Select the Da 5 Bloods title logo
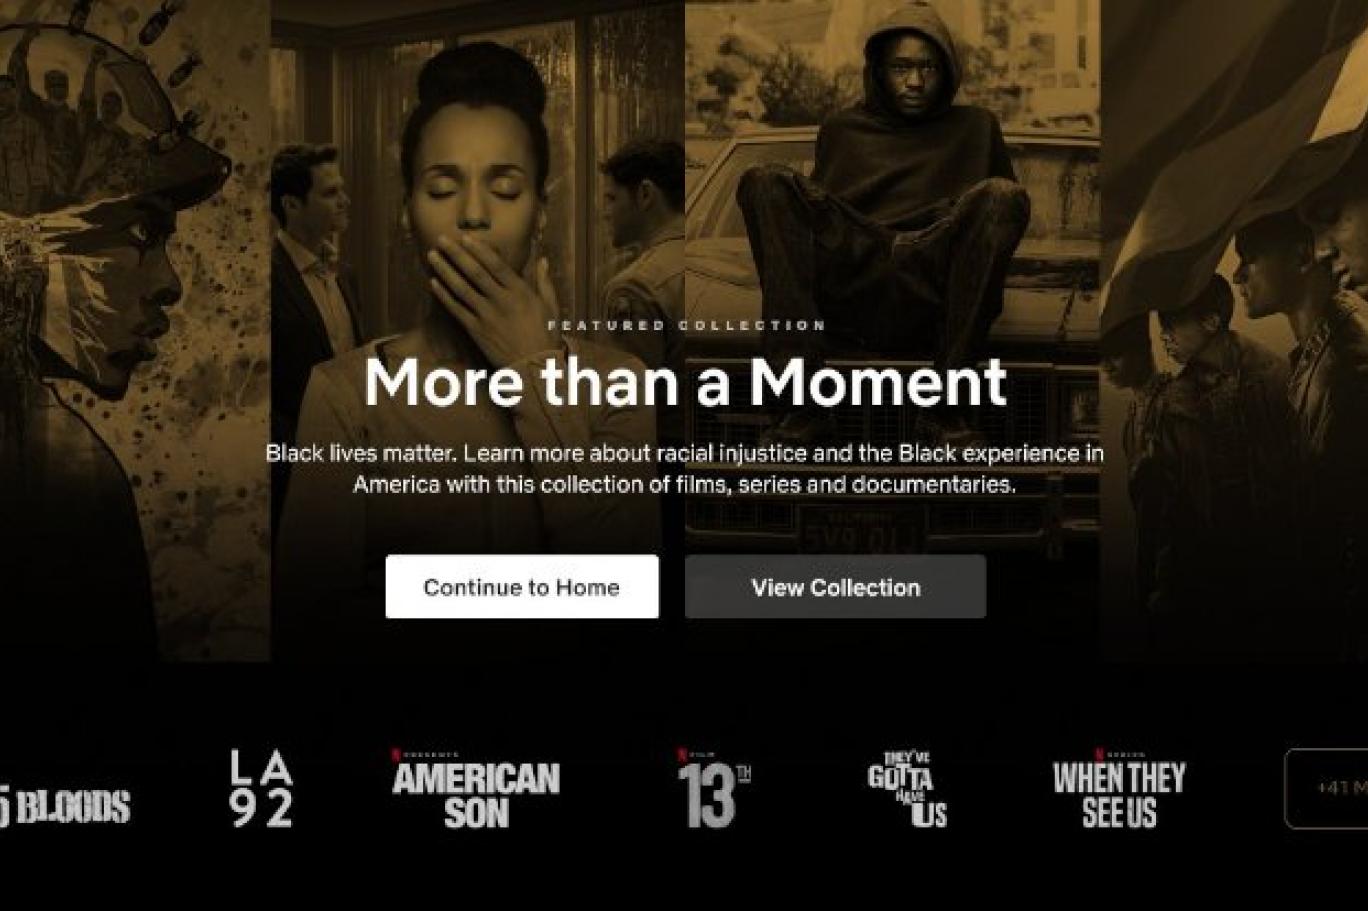 tap(65, 807)
